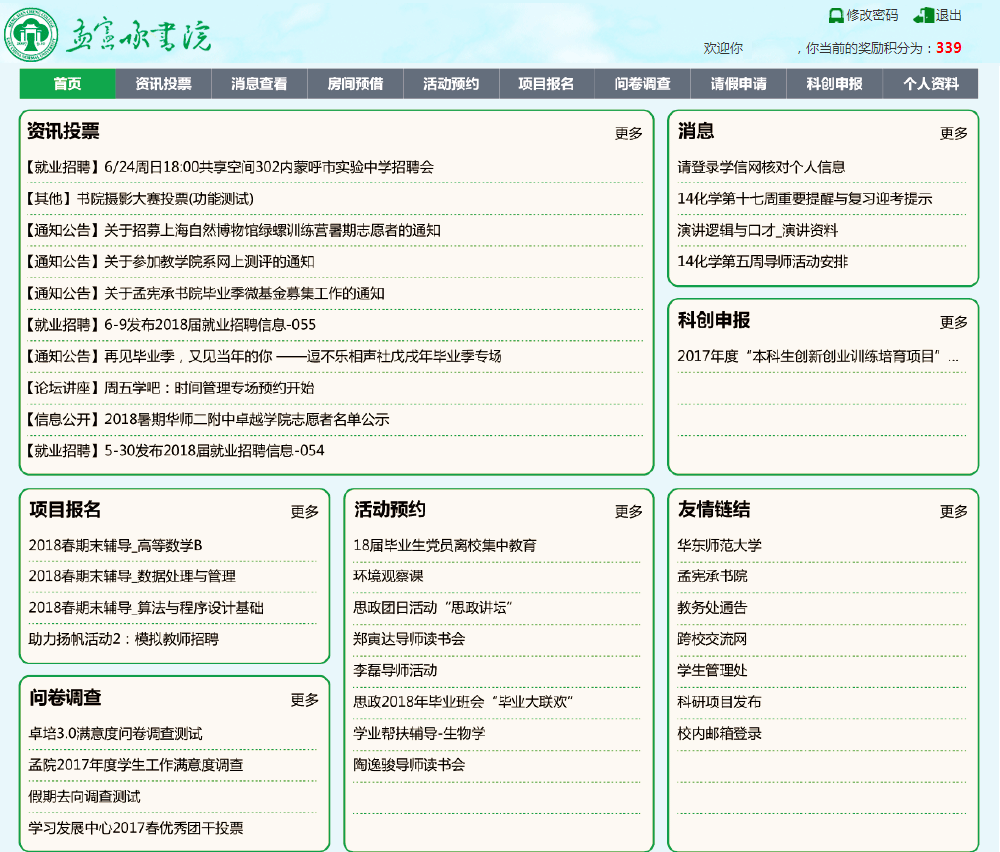Open 2018春期末辅导_数据处理与管理

pos(132,576)
